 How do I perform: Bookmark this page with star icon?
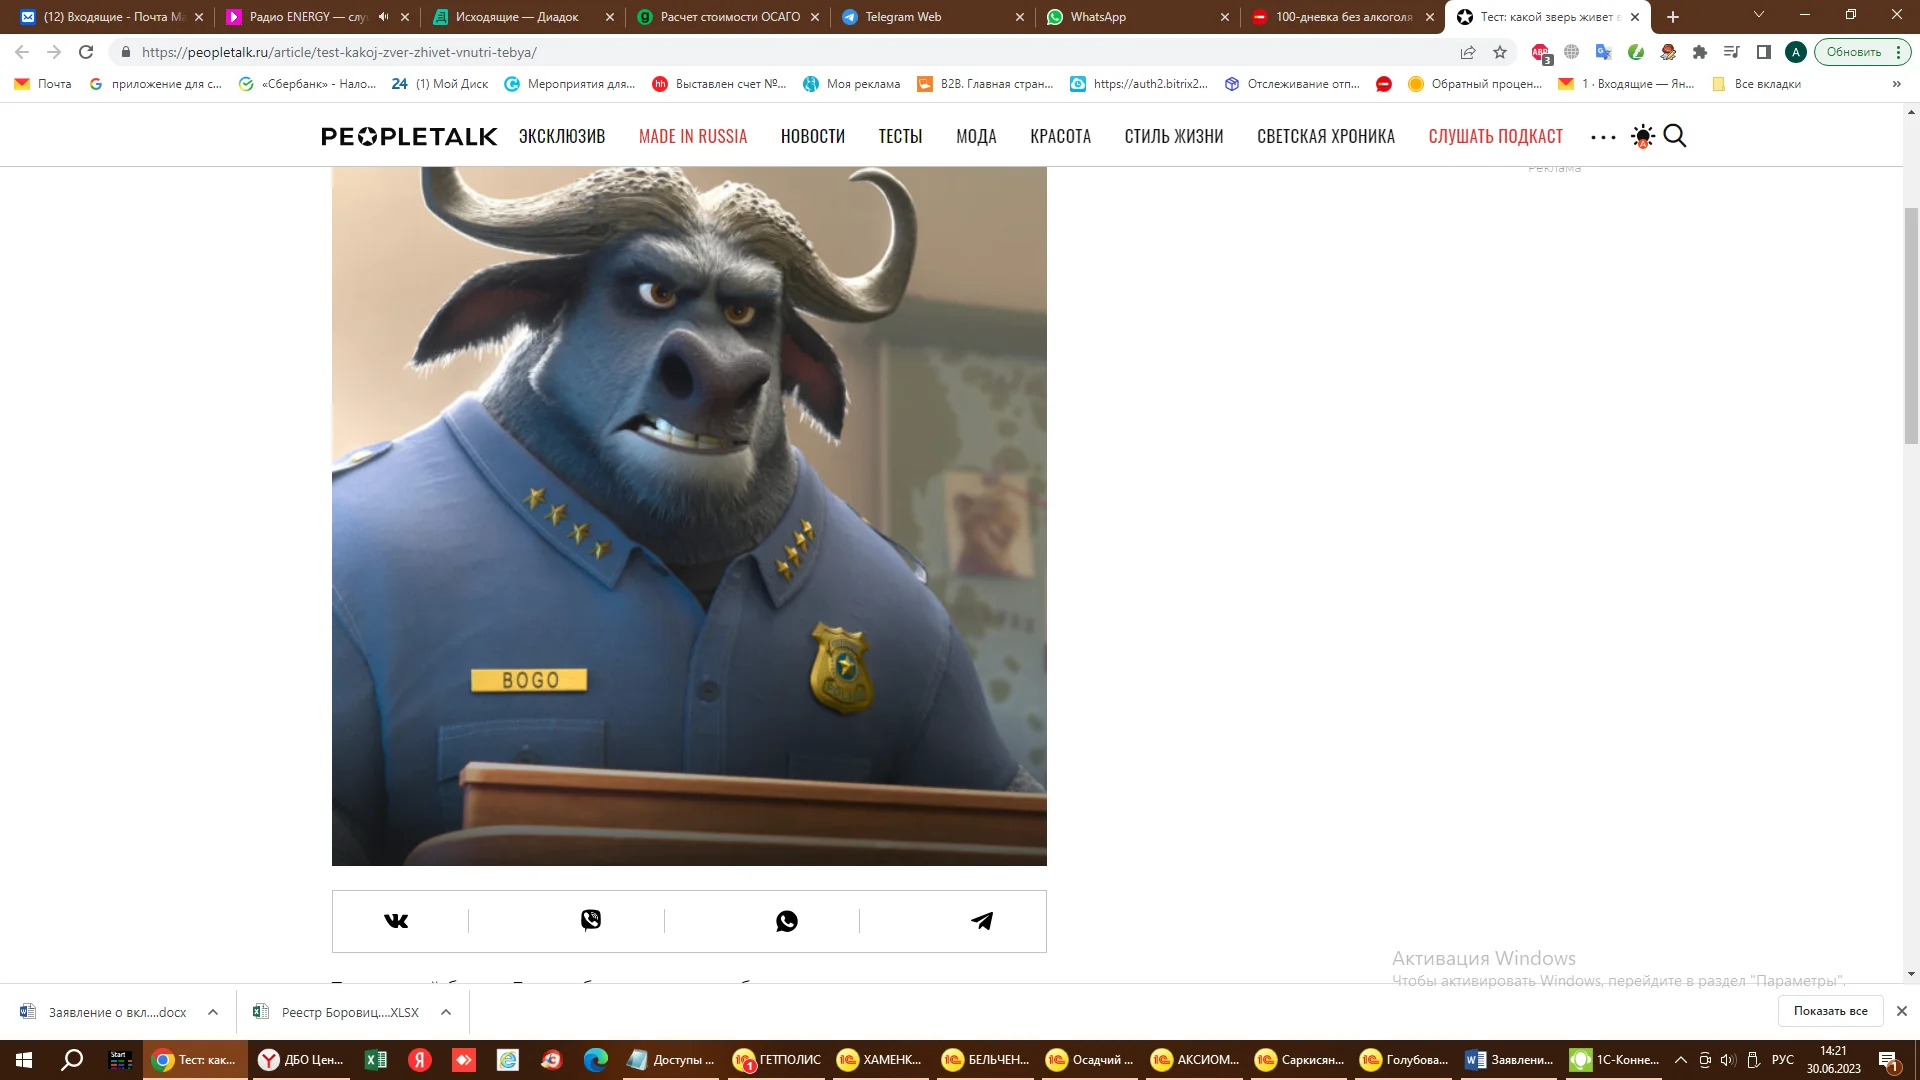[x=1500, y=52]
